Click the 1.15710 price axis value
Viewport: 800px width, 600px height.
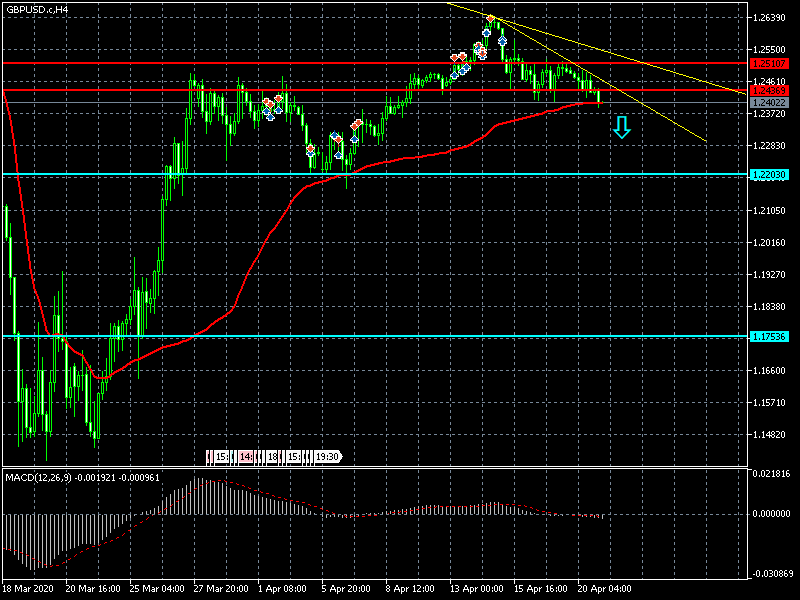click(x=769, y=403)
